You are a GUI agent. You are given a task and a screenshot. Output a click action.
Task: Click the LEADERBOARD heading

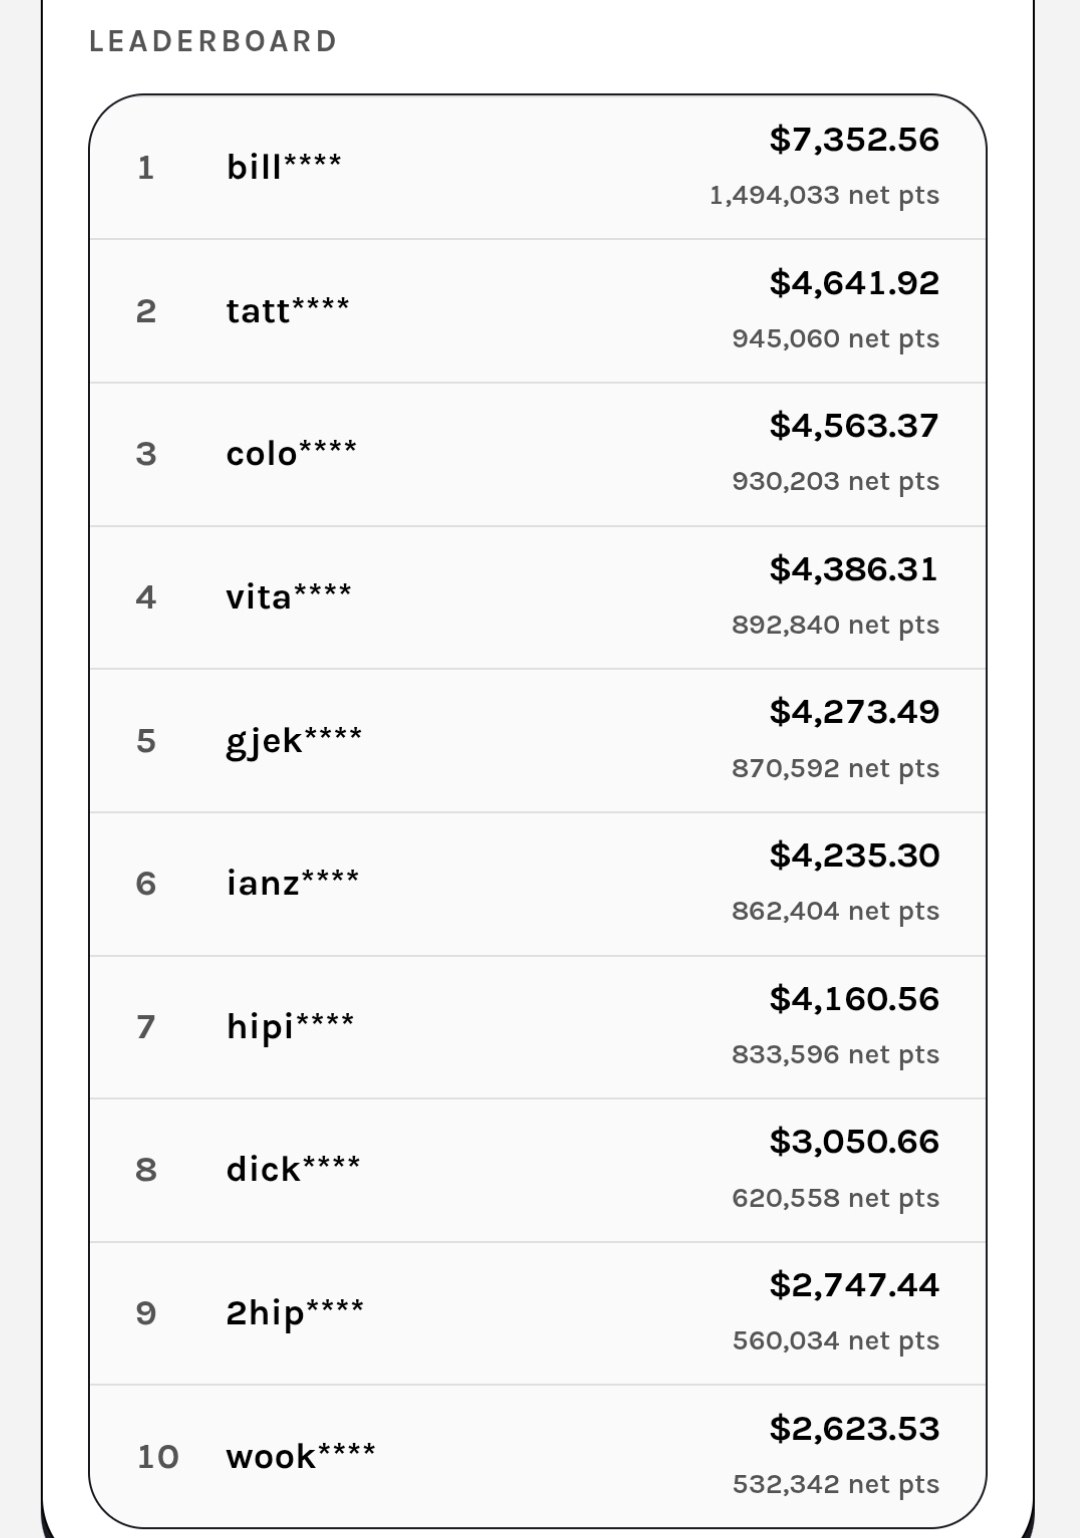(213, 41)
